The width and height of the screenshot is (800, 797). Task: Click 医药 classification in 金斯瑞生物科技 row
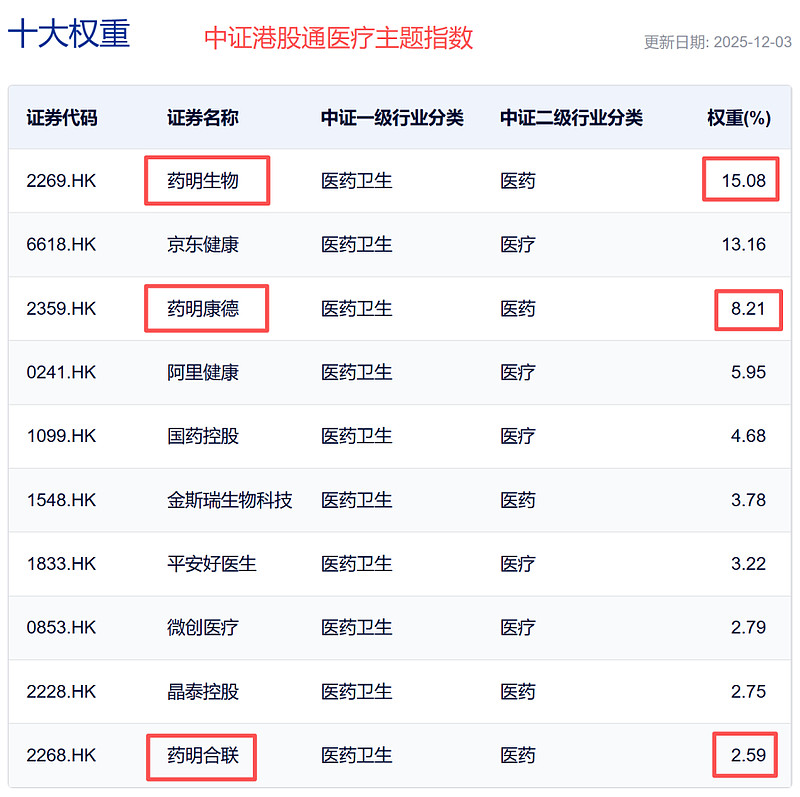tap(517, 500)
